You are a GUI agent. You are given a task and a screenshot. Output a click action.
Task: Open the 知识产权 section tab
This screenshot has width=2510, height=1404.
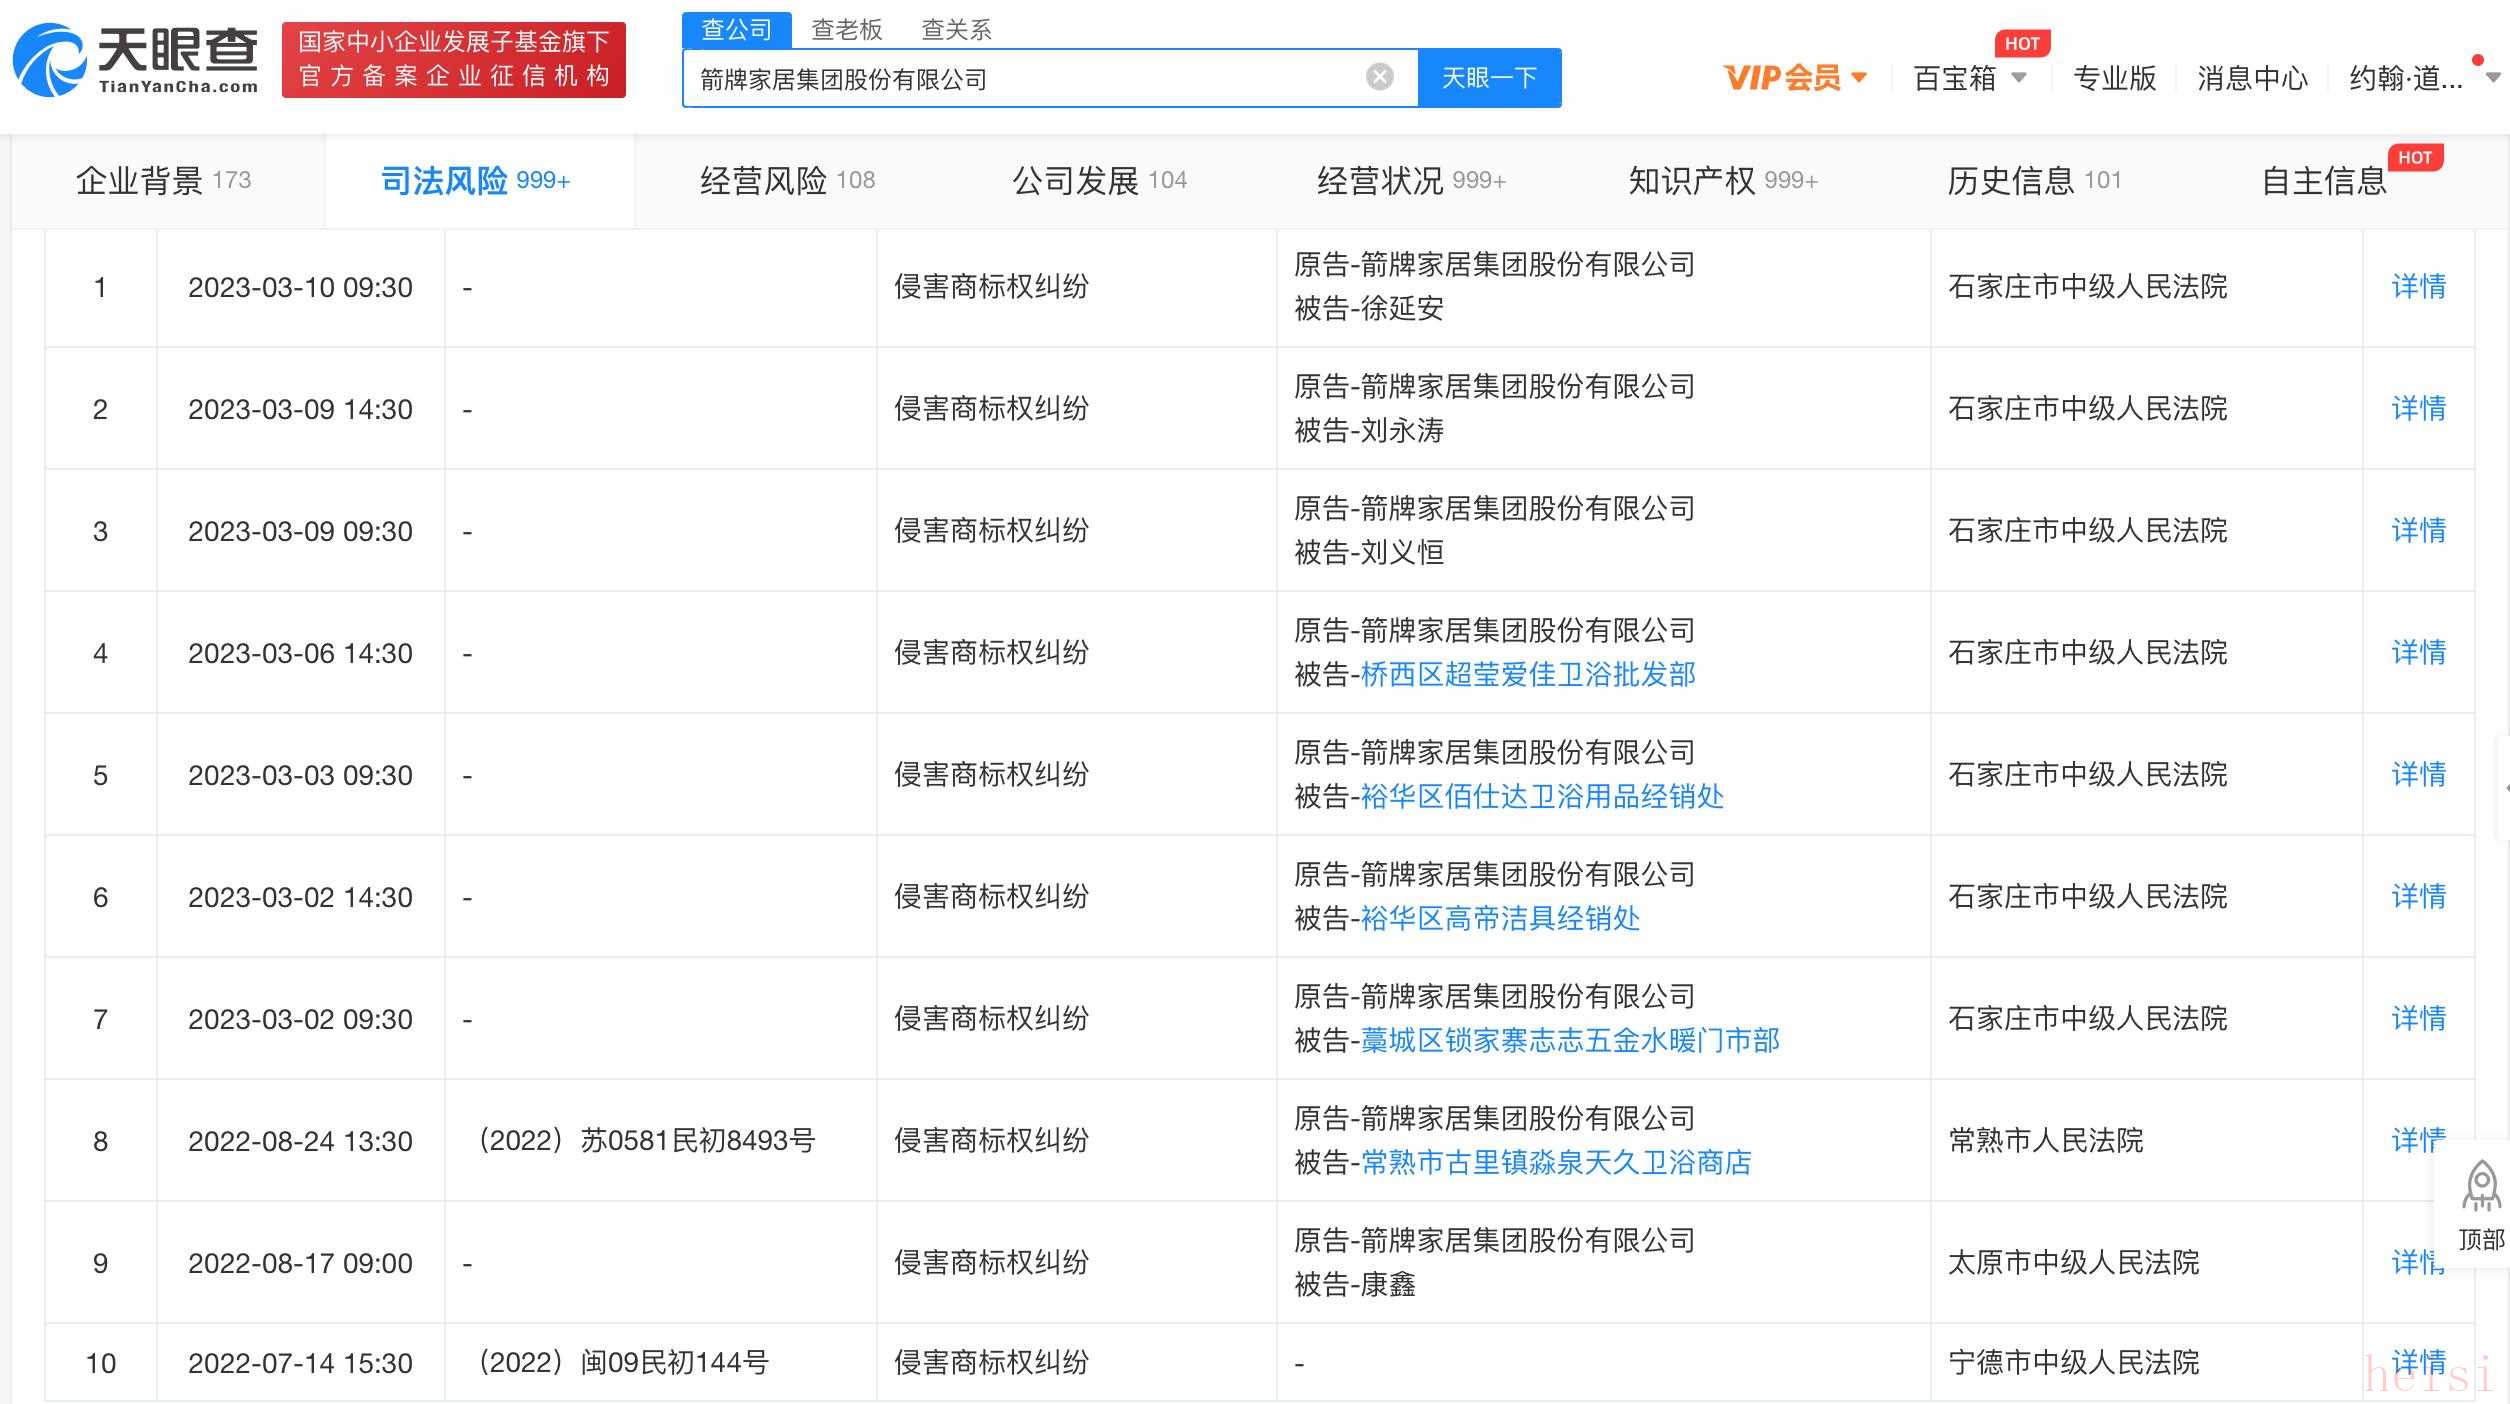tap(1721, 181)
